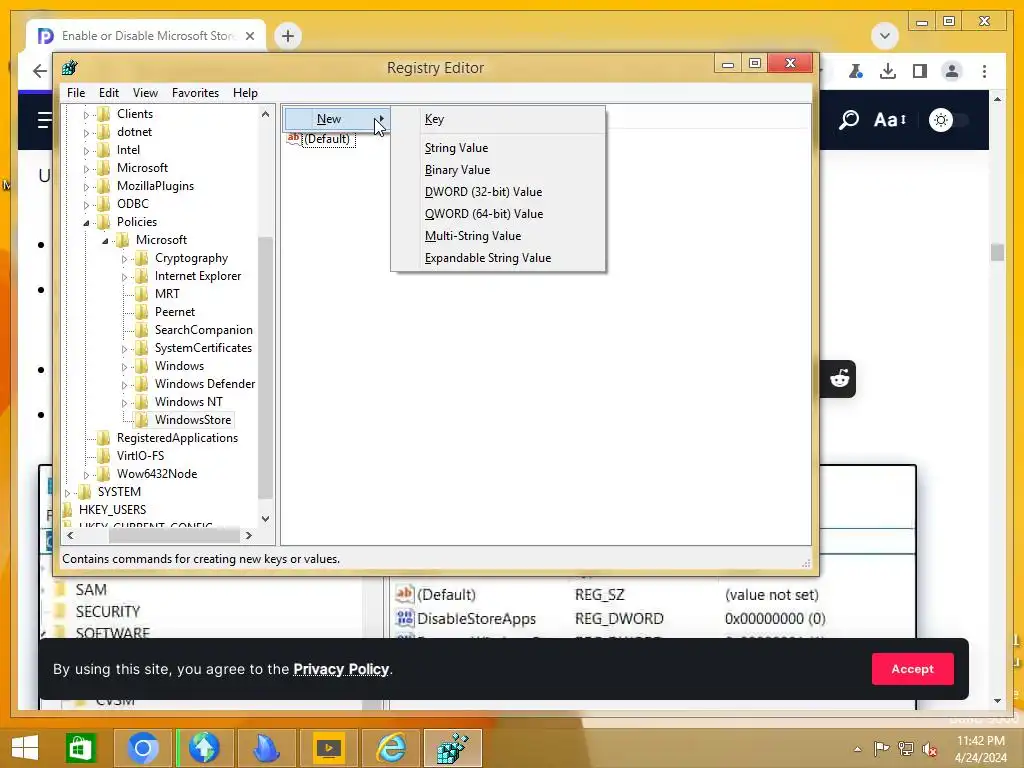Accept the privacy policy banner
This screenshot has height=768, width=1024.
(912, 669)
